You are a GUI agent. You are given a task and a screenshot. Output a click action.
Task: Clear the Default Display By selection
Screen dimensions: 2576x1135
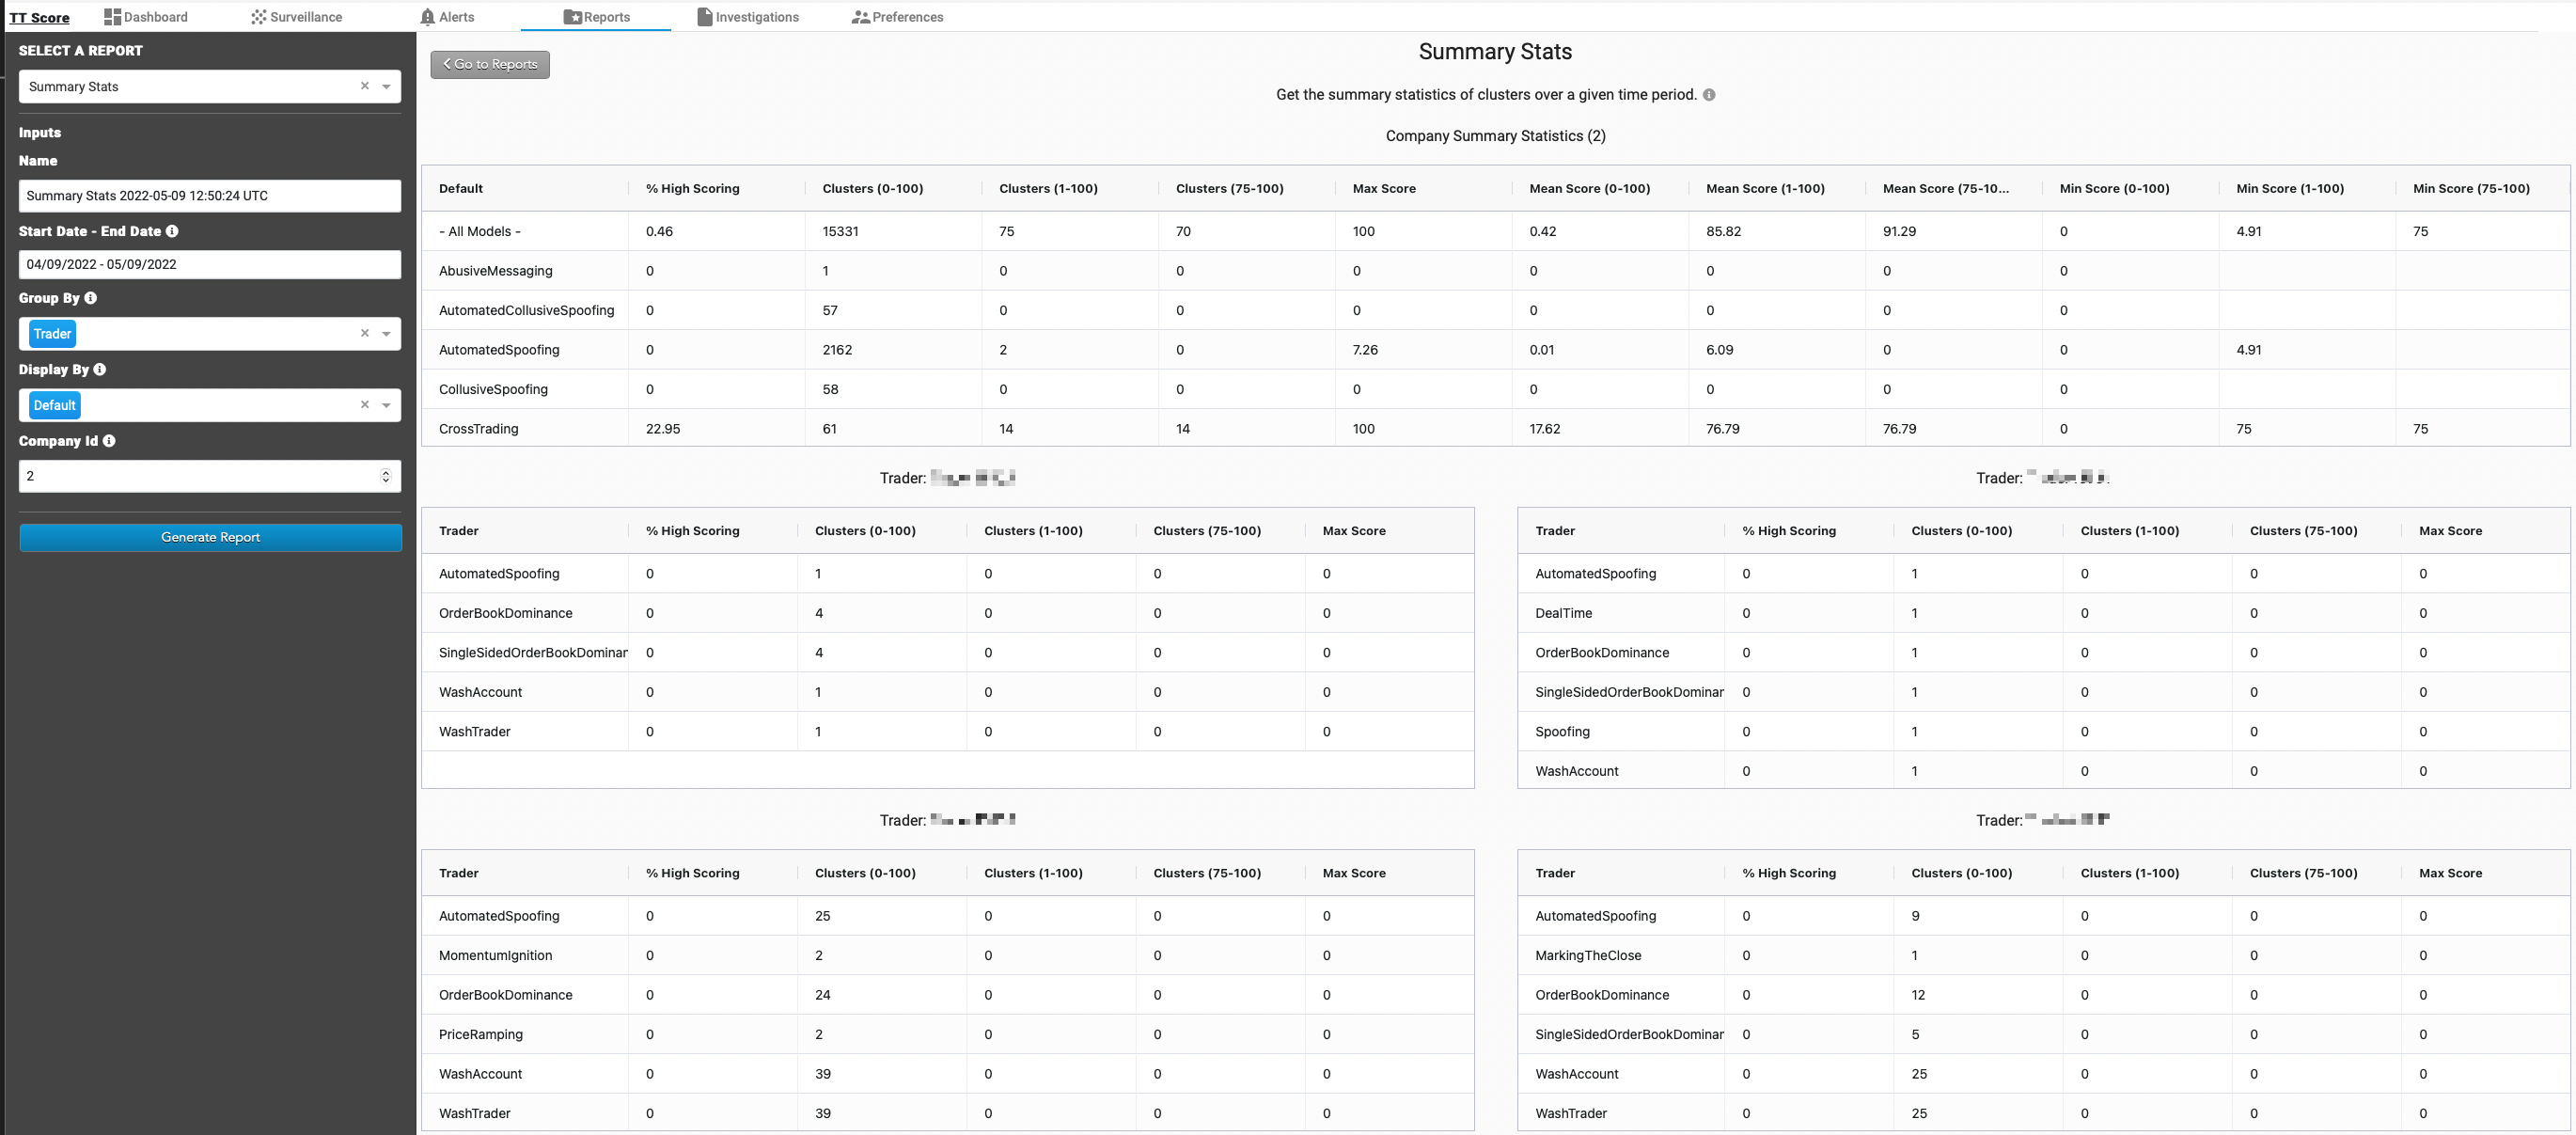tap(365, 405)
